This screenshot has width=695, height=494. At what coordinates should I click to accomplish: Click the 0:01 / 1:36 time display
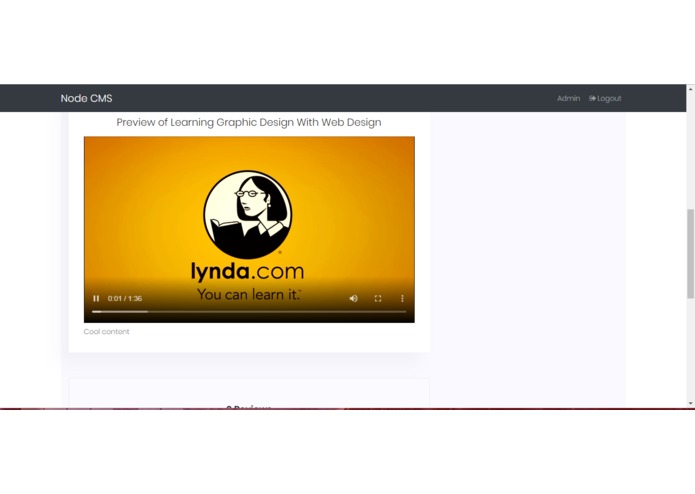[125, 298]
